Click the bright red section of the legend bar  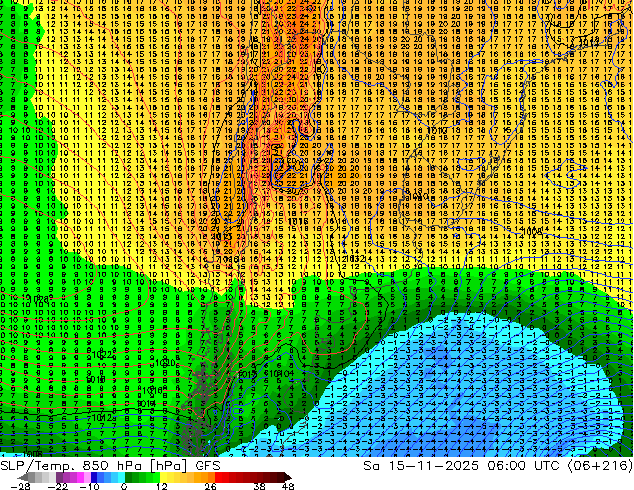click(x=222, y=477)
